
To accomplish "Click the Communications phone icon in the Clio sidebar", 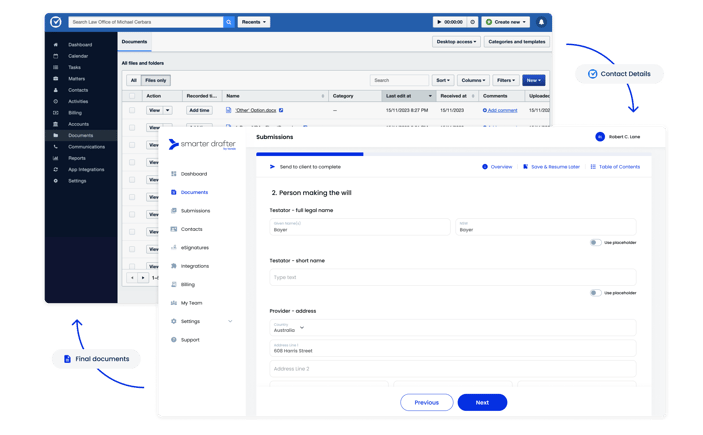I will coord(56,147).
